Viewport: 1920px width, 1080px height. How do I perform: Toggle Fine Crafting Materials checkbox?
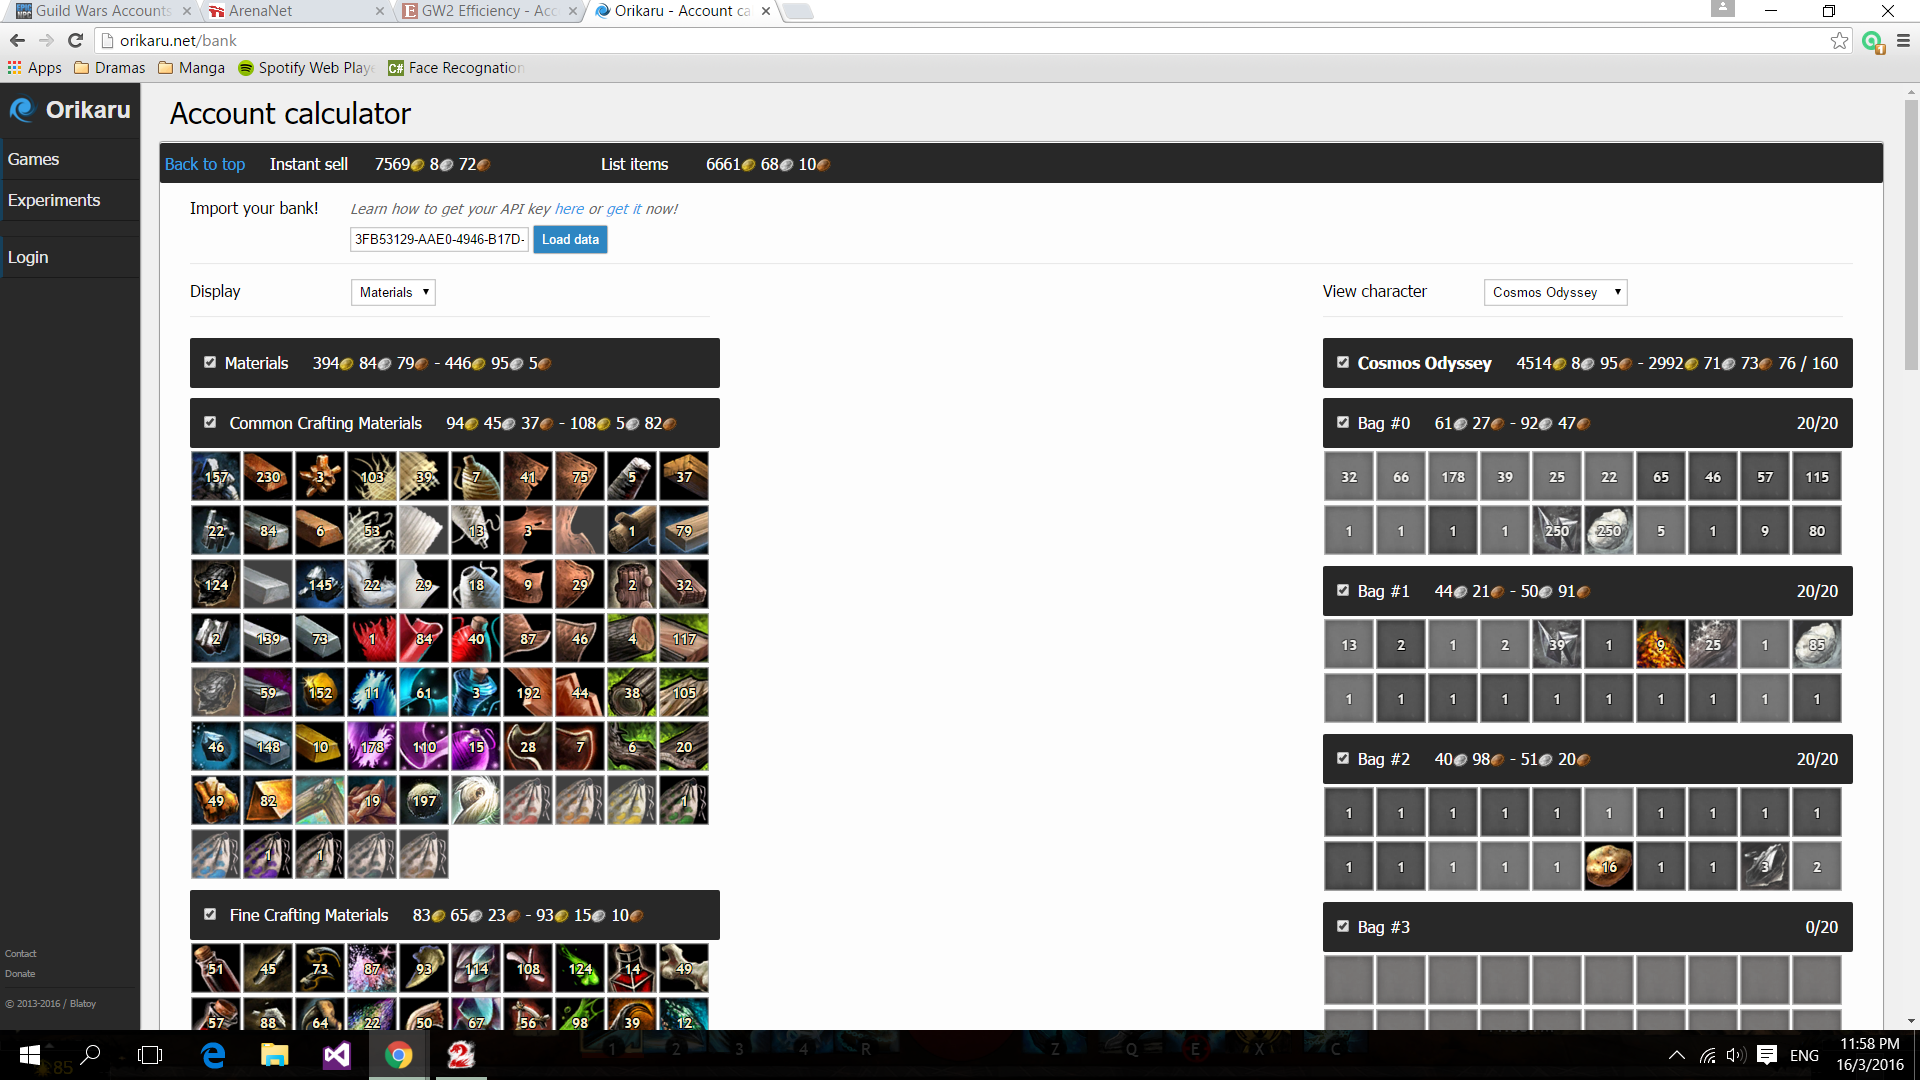tap(210, 914)
